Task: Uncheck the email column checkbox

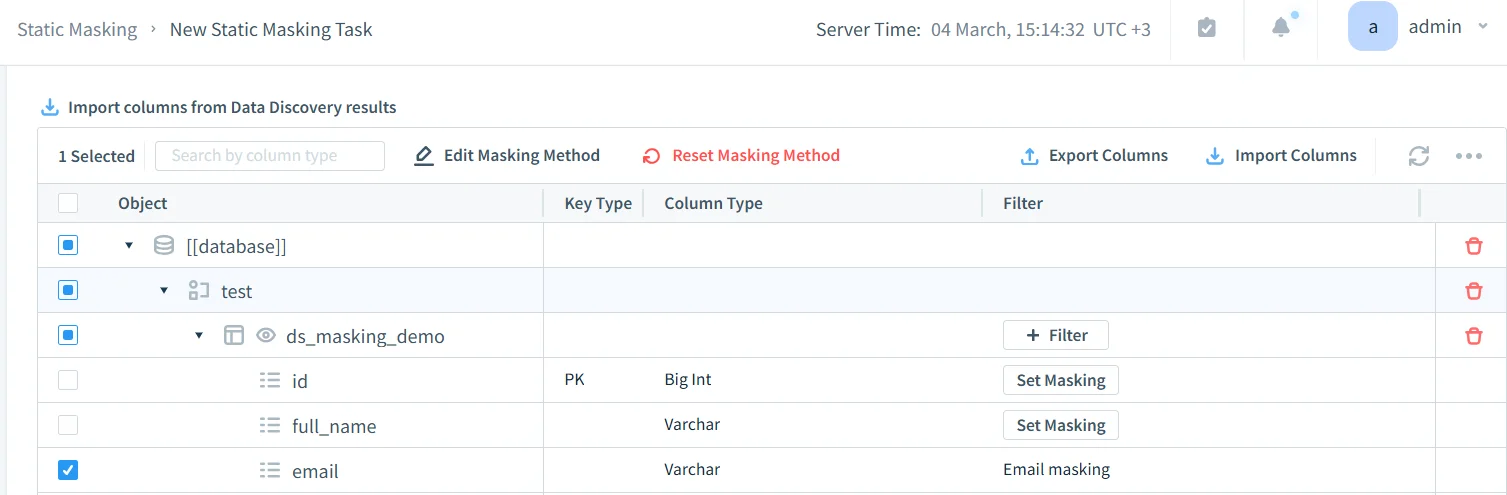Action: click(68, 470)
